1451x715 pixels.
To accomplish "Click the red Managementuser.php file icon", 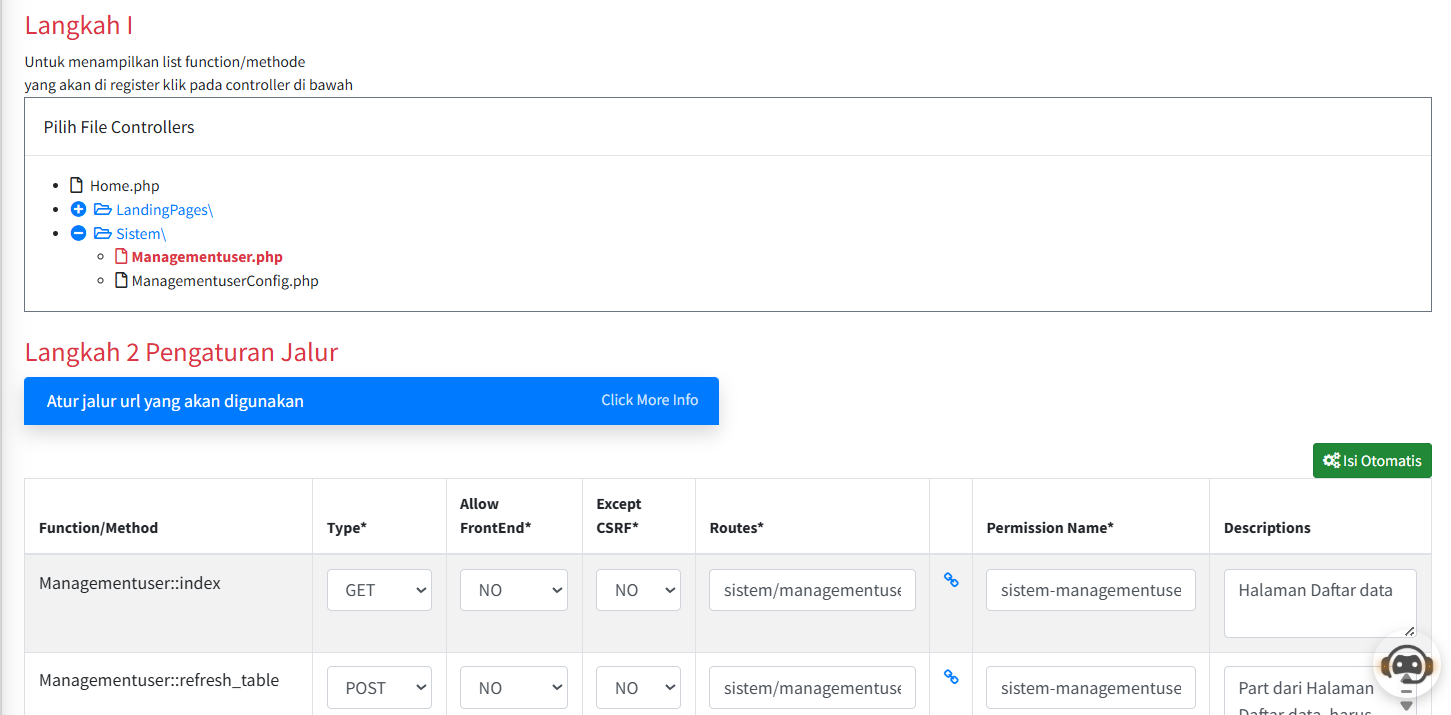I will [x=121, y=257].
